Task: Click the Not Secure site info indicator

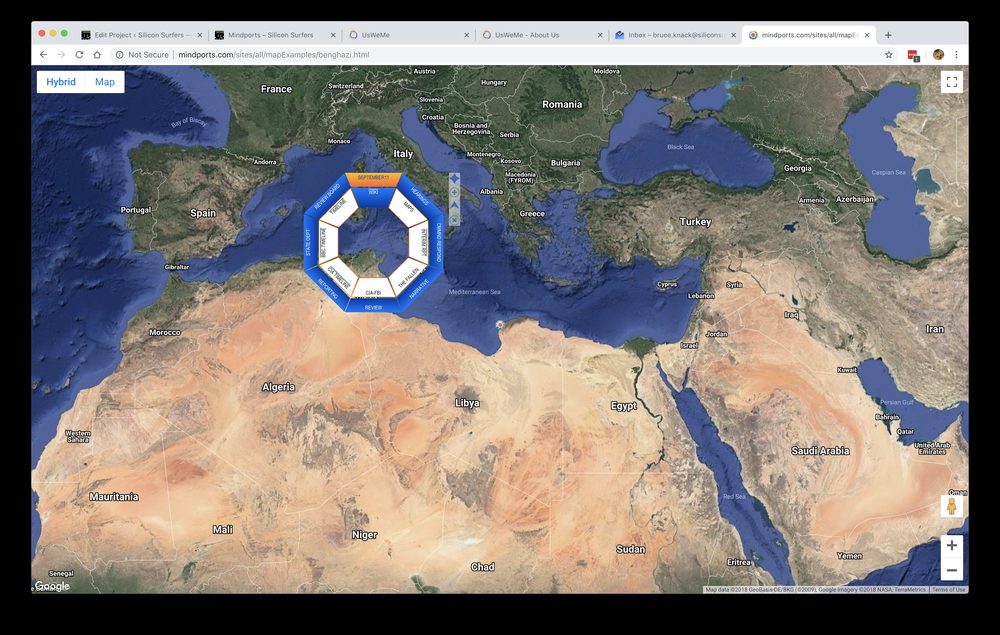Action: pos(142,55)
